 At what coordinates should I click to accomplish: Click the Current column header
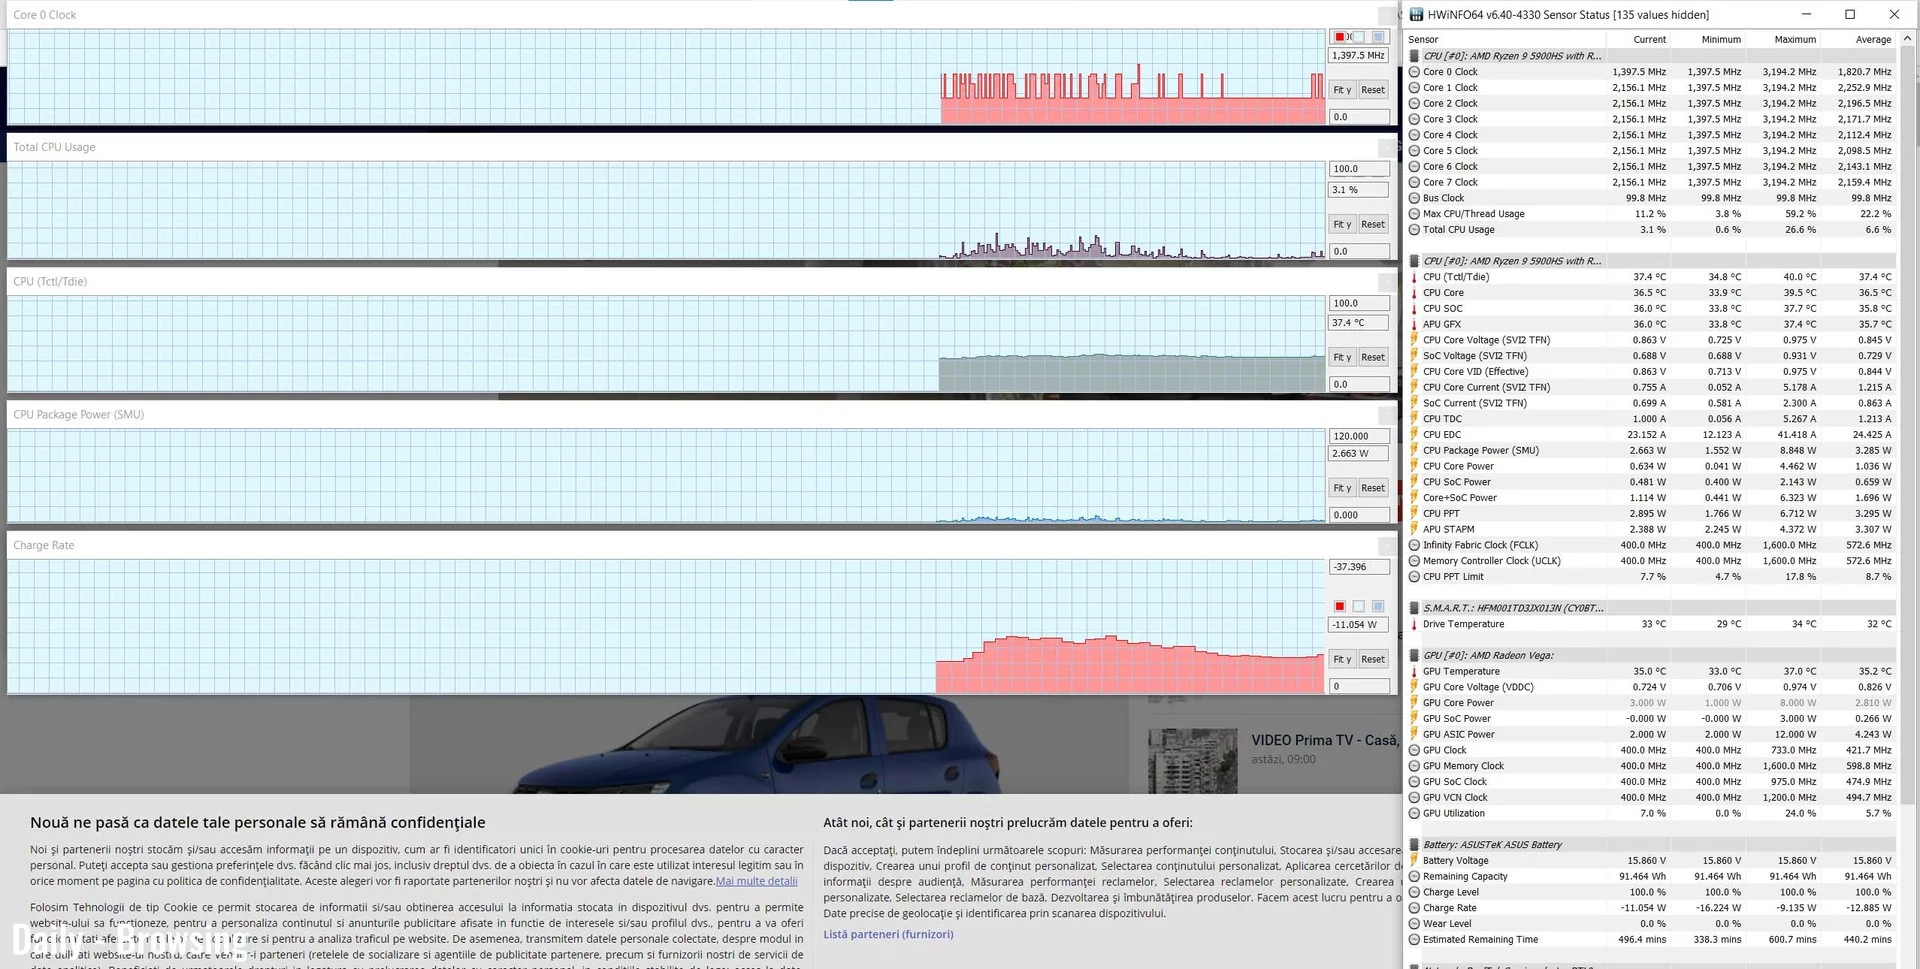1649,40
